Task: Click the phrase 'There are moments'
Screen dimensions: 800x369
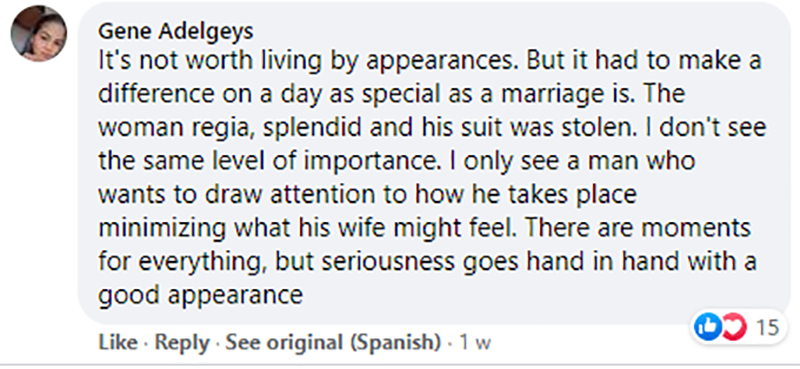Action: pos(636,228)
